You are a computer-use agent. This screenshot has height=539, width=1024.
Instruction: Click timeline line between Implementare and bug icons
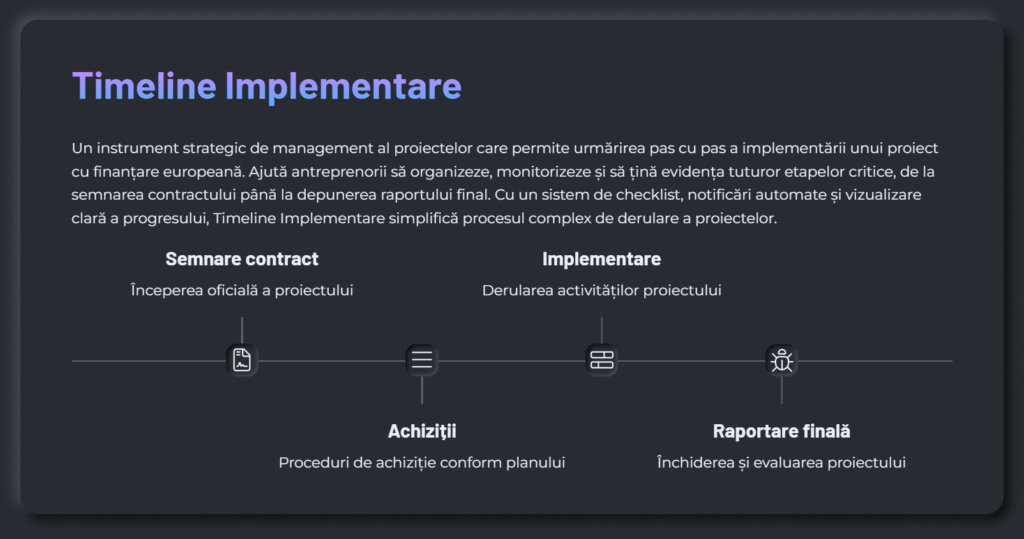[691, 360]
